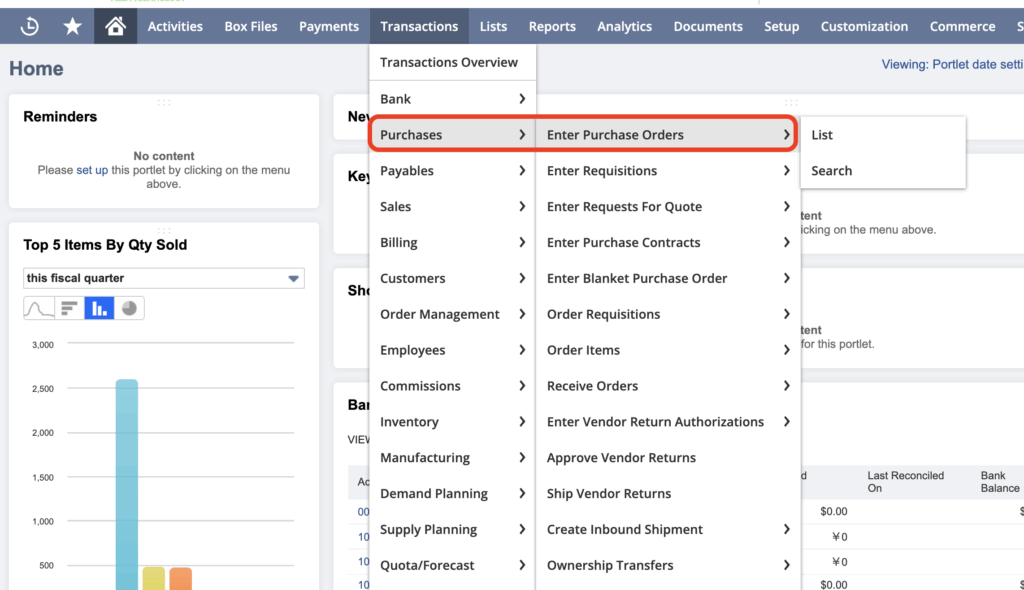Screen dimensions: 1024x590
Task: Grab the Reminders portlet drag handle
Action: click(164, 103)
